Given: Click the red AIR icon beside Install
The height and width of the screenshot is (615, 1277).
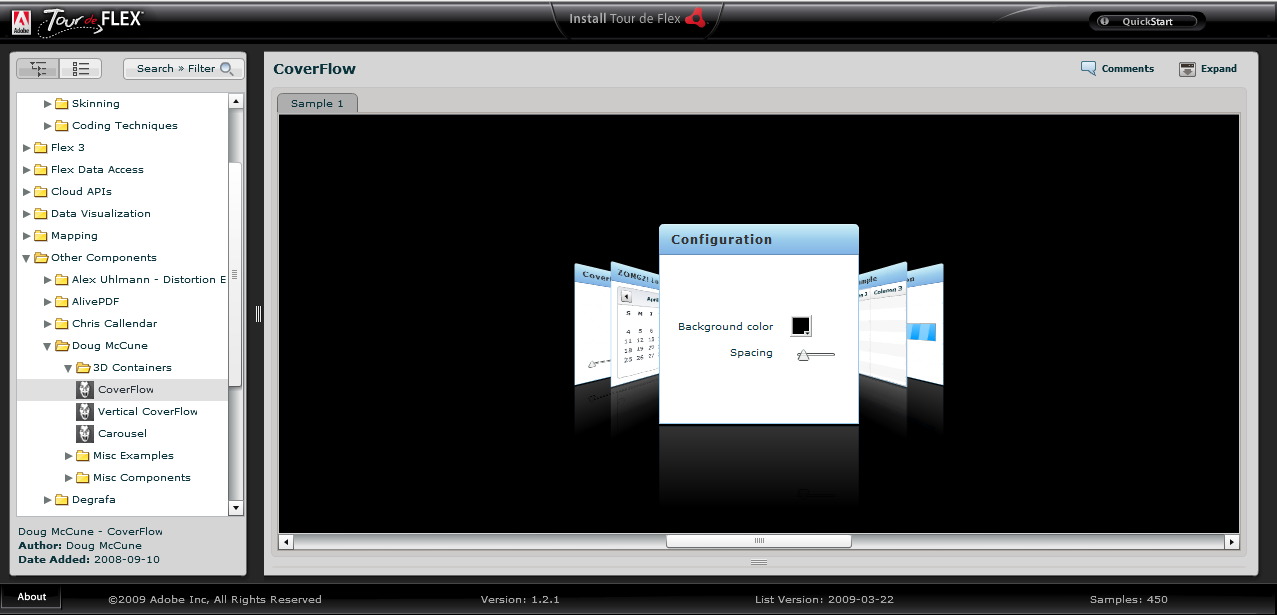Looking at the screenshot, I should [x=696, y=20].
